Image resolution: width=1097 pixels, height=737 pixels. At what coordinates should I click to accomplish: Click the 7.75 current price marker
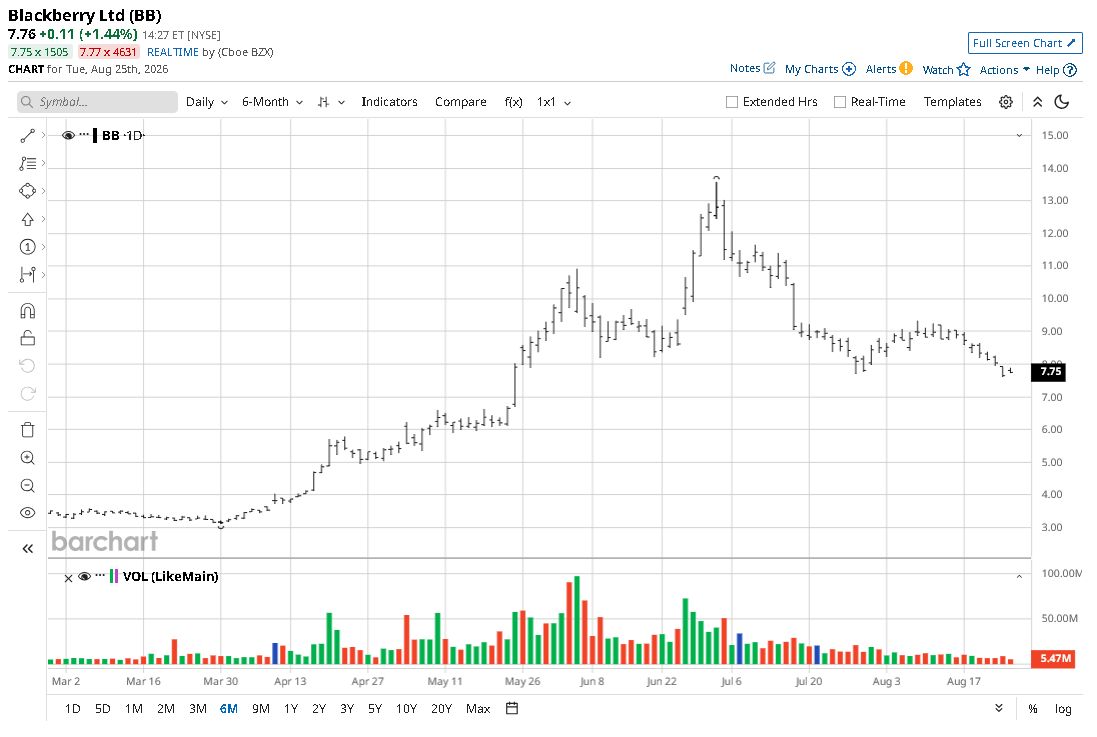[x=1049, y=372]
